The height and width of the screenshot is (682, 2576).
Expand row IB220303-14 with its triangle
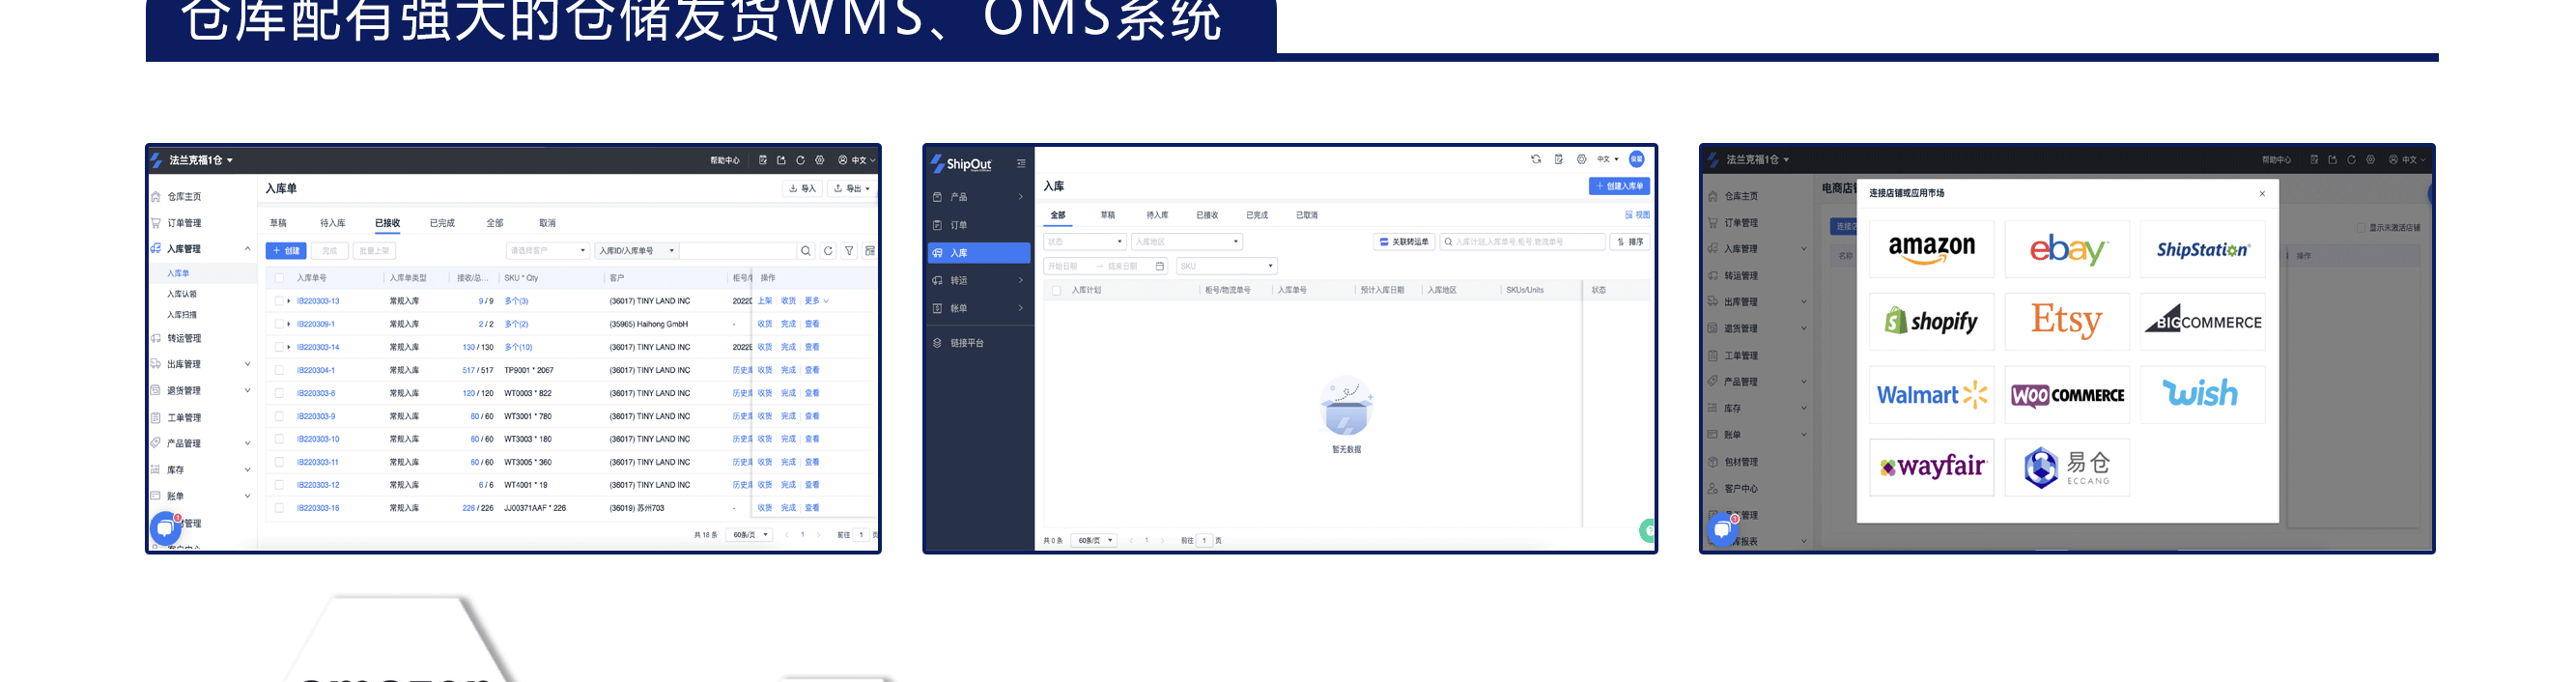(x=289, y=347)
